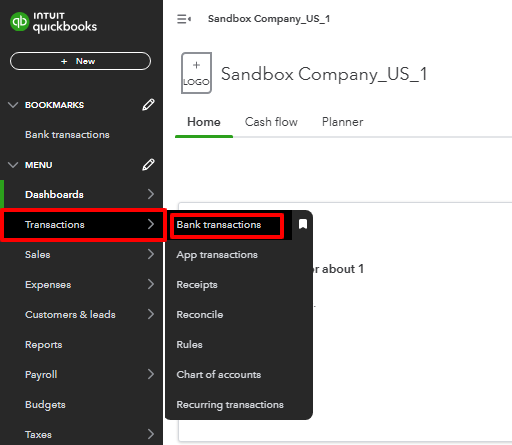Screen dimensions: 512x445
Task: Switch to the Home tab
Action: 204,122
